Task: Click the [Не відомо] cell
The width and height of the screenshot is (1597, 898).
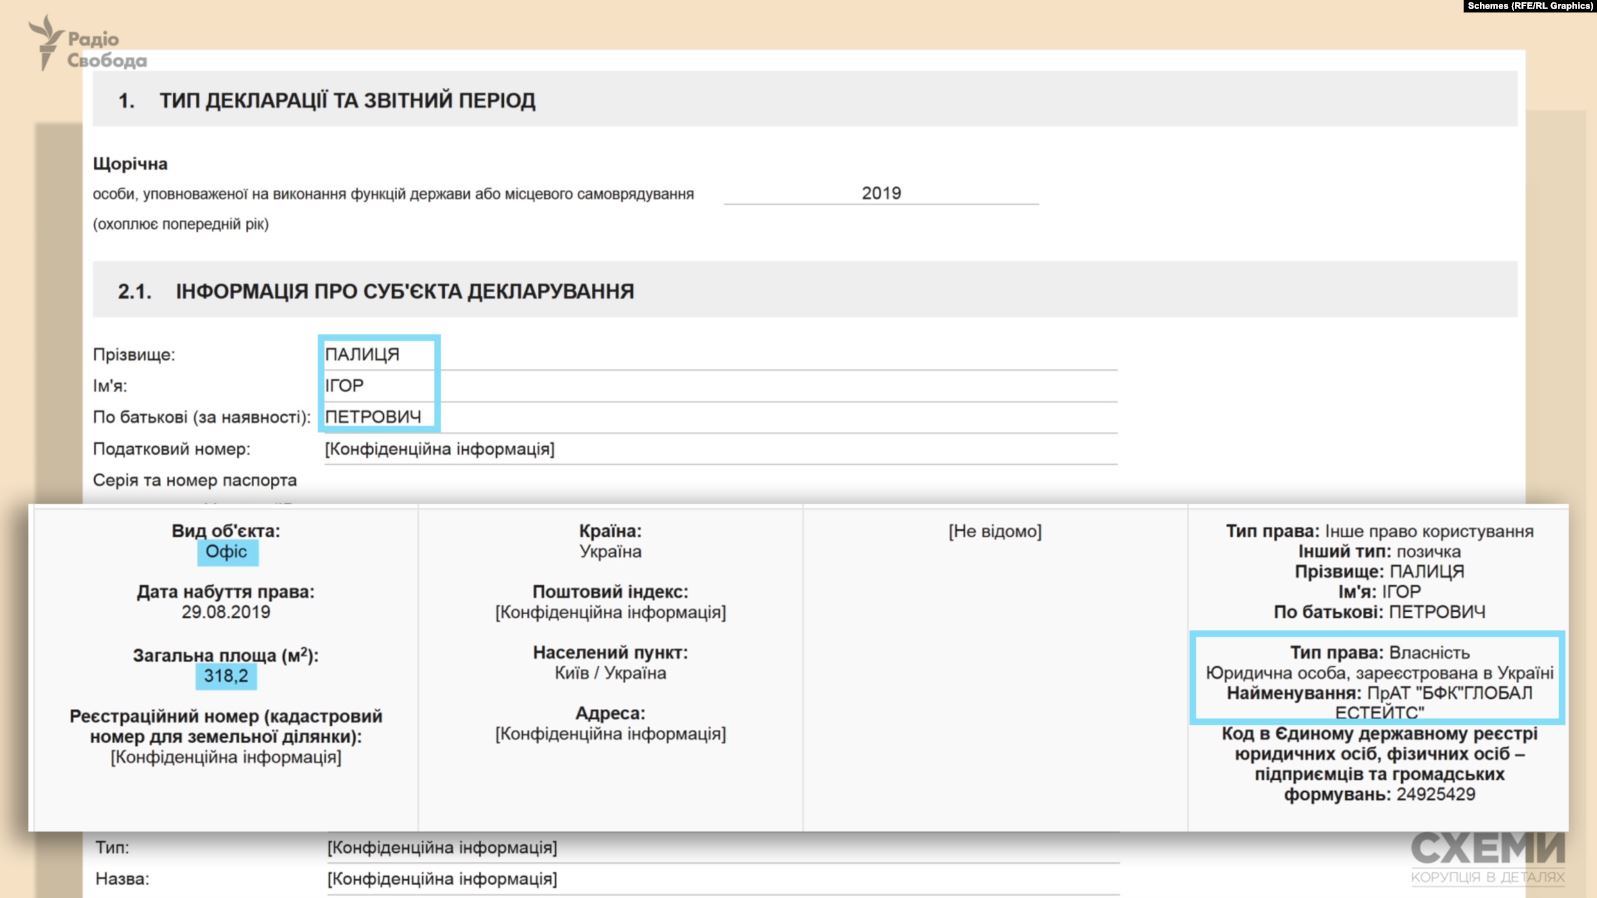Action: coord(994,532)
